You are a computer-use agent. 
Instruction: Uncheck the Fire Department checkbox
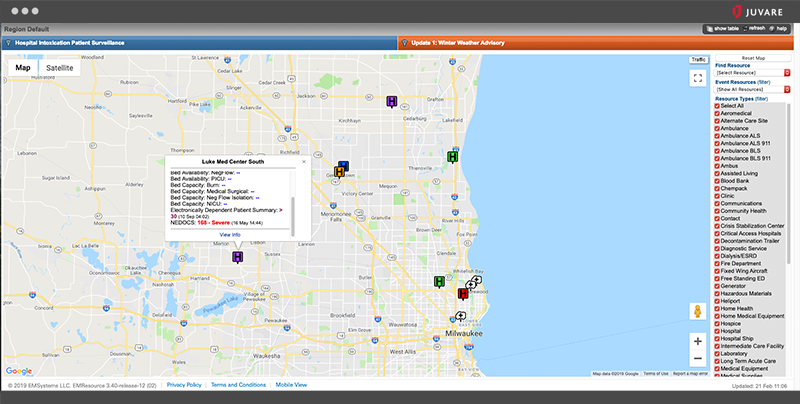(717, 263)
